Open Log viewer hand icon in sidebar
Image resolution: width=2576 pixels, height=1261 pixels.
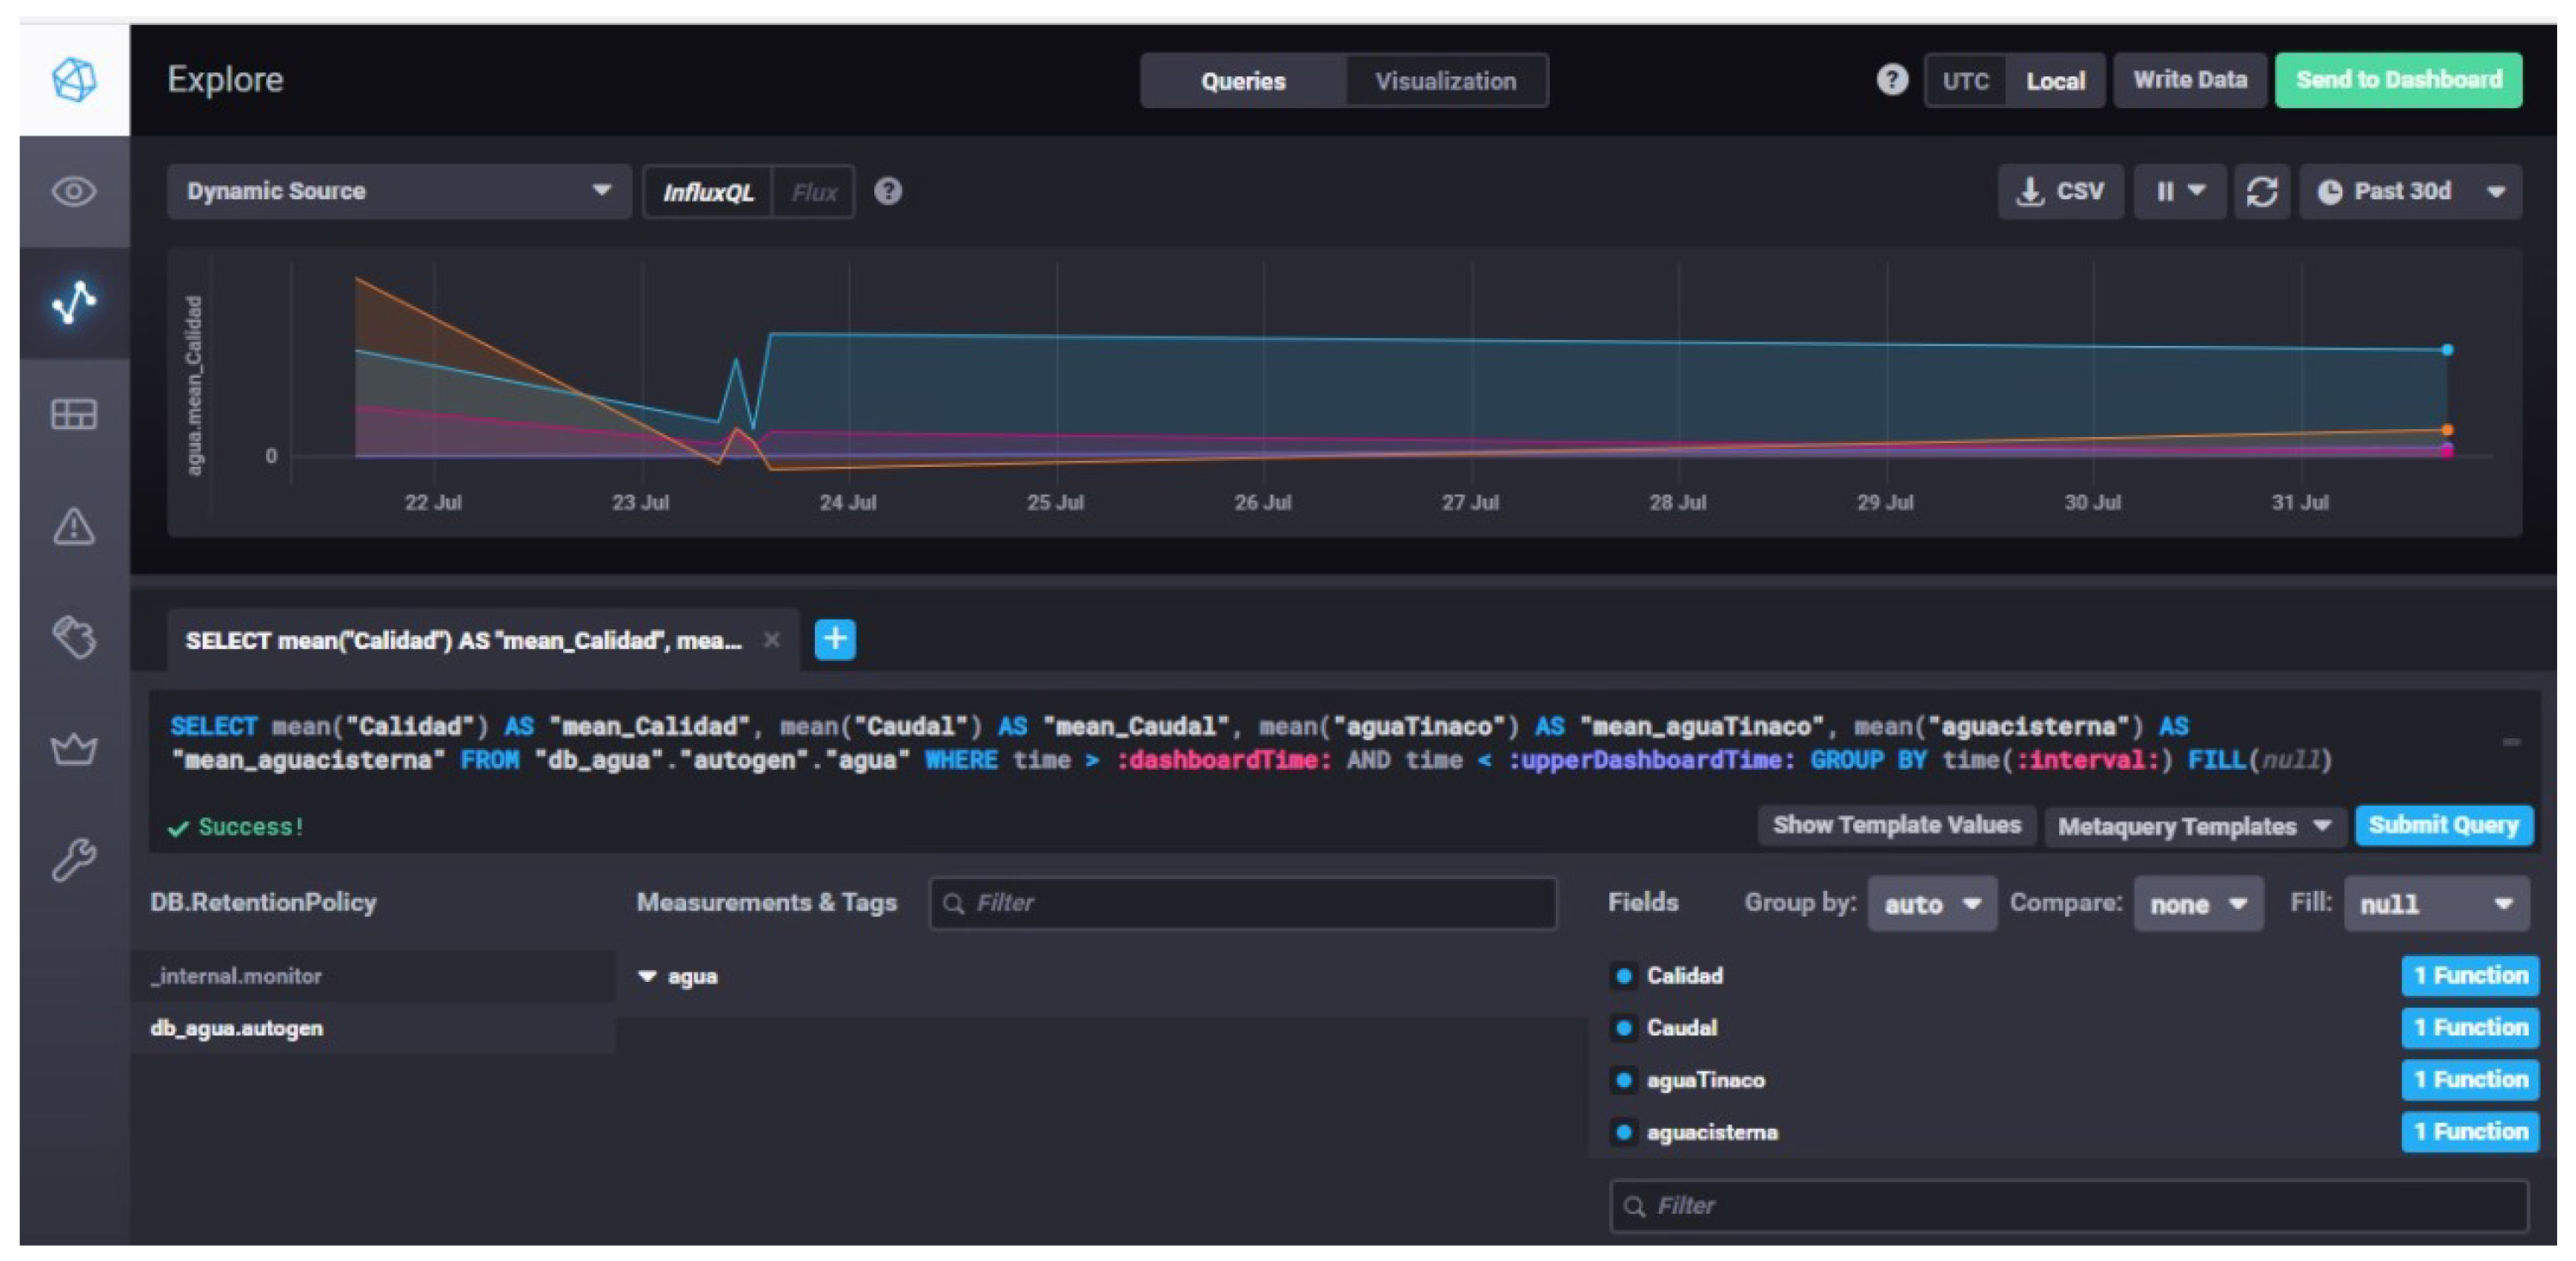pyautogui.click(x=74, y=637)
